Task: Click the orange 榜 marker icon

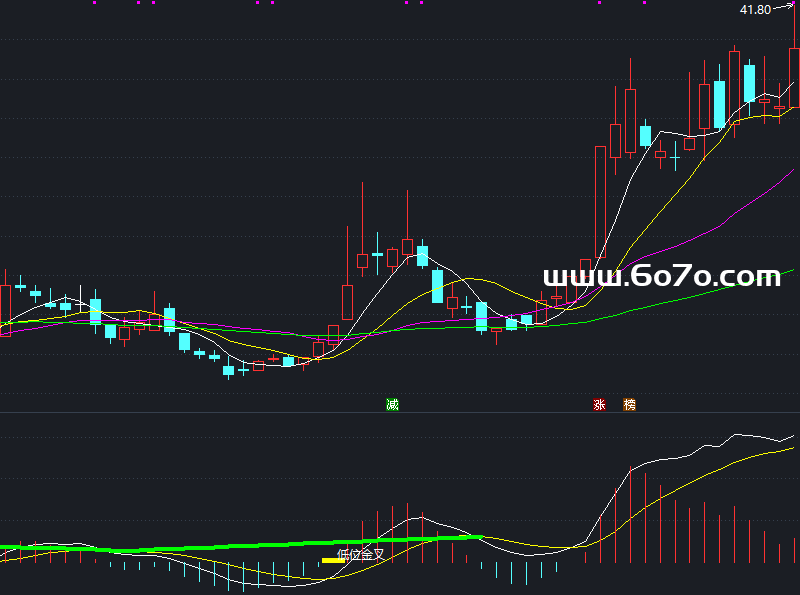Action: pos(629,405)
